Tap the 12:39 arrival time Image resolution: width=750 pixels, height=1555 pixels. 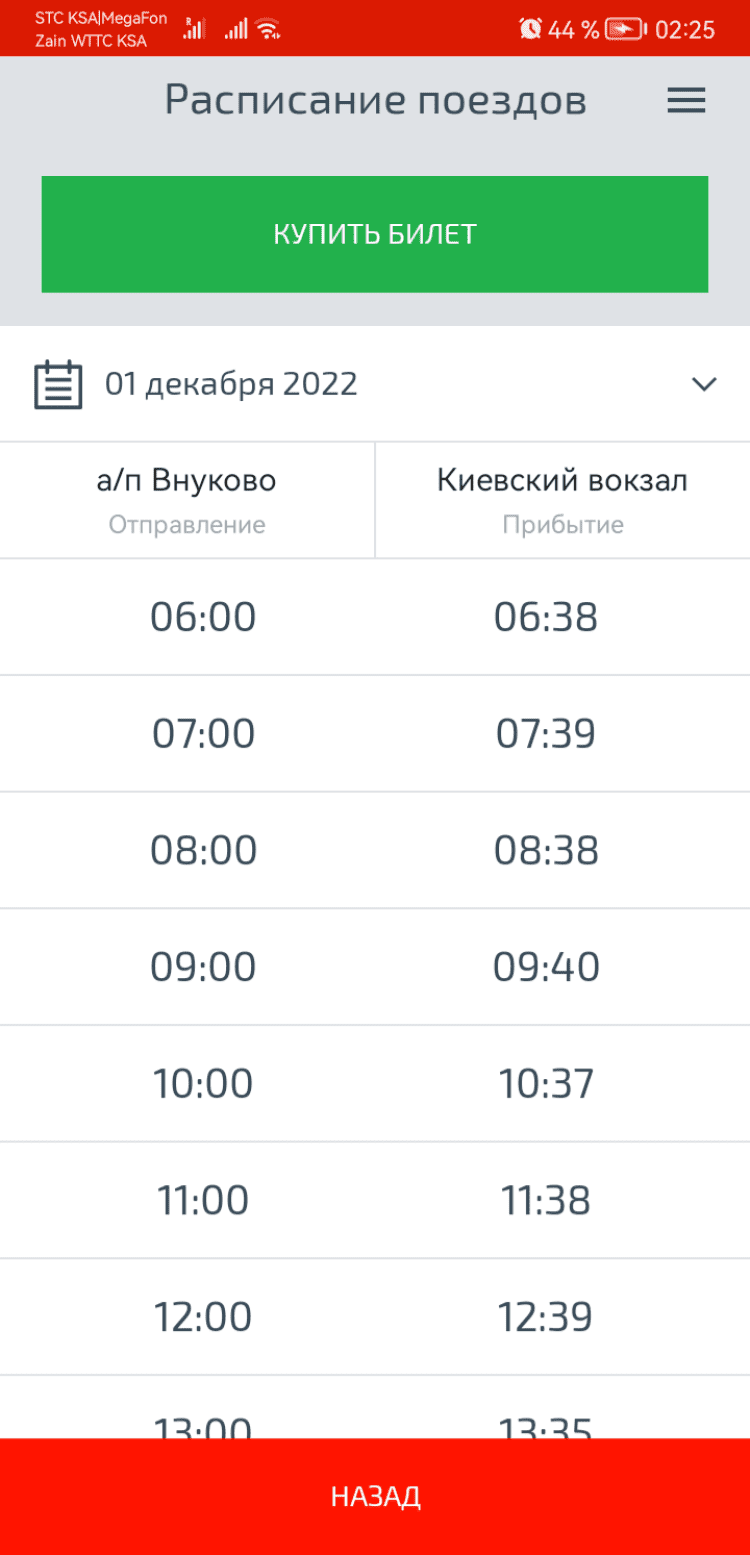coord(546,1317)
